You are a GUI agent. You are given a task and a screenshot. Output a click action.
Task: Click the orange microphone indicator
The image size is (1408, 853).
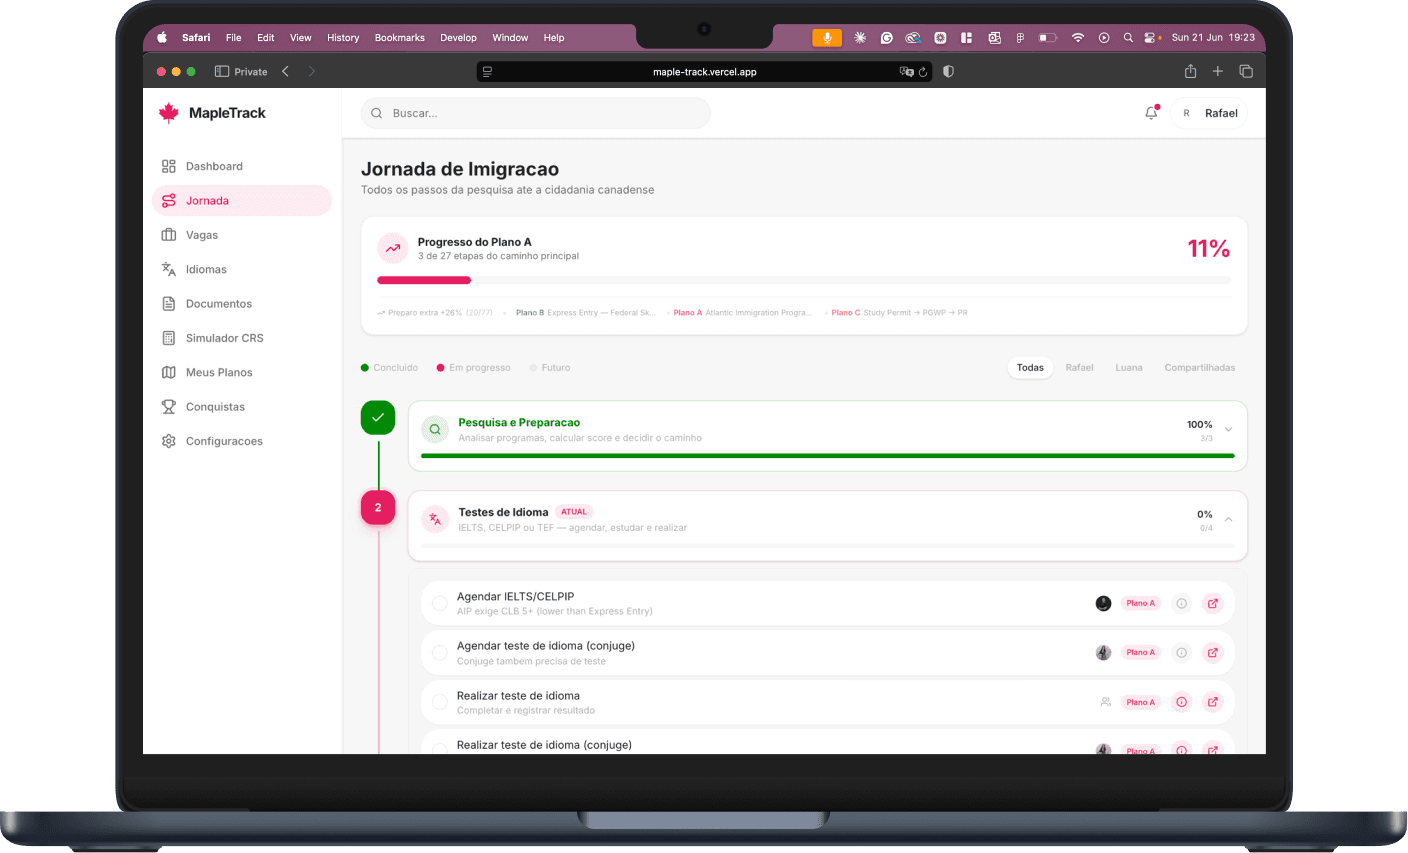click(827, 38)
